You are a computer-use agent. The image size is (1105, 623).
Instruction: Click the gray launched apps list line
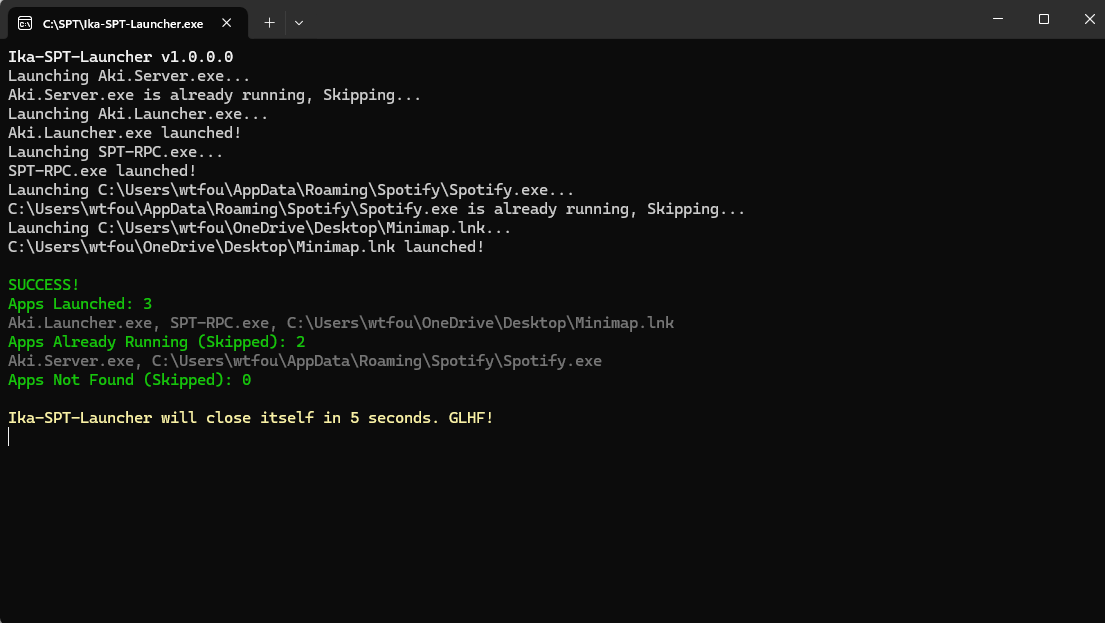click(341, 323)
